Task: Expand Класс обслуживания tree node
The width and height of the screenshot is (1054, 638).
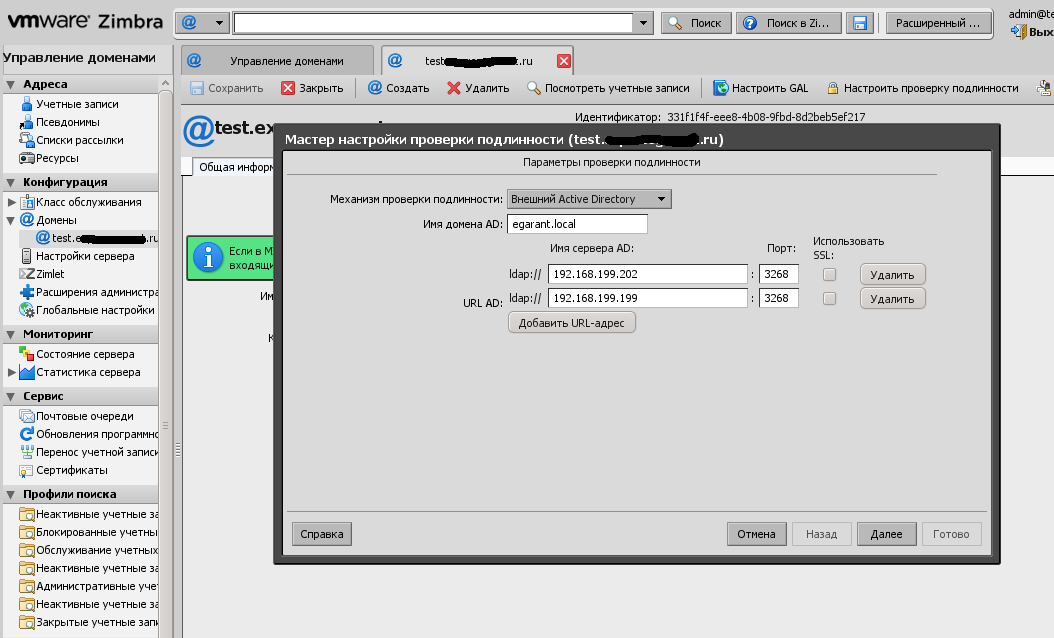Action: (11, 202)
